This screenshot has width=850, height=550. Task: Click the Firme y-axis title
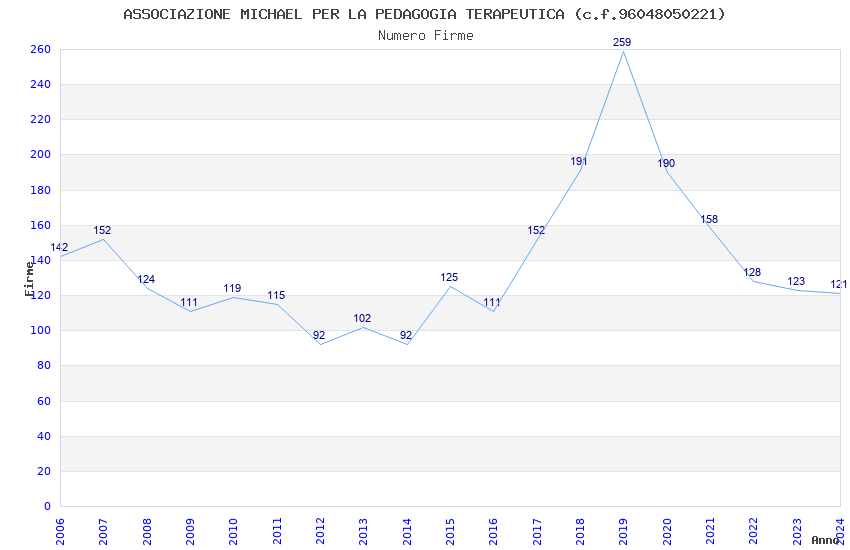click(29, 279)
